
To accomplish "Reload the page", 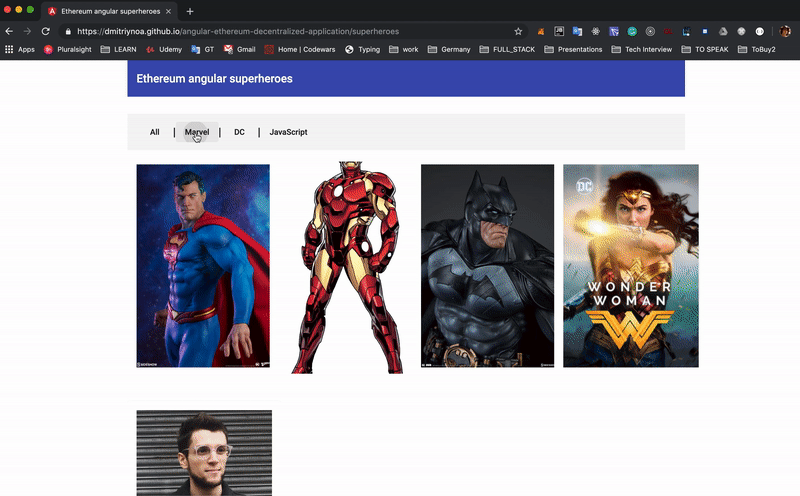I will [x=45, y=31].
